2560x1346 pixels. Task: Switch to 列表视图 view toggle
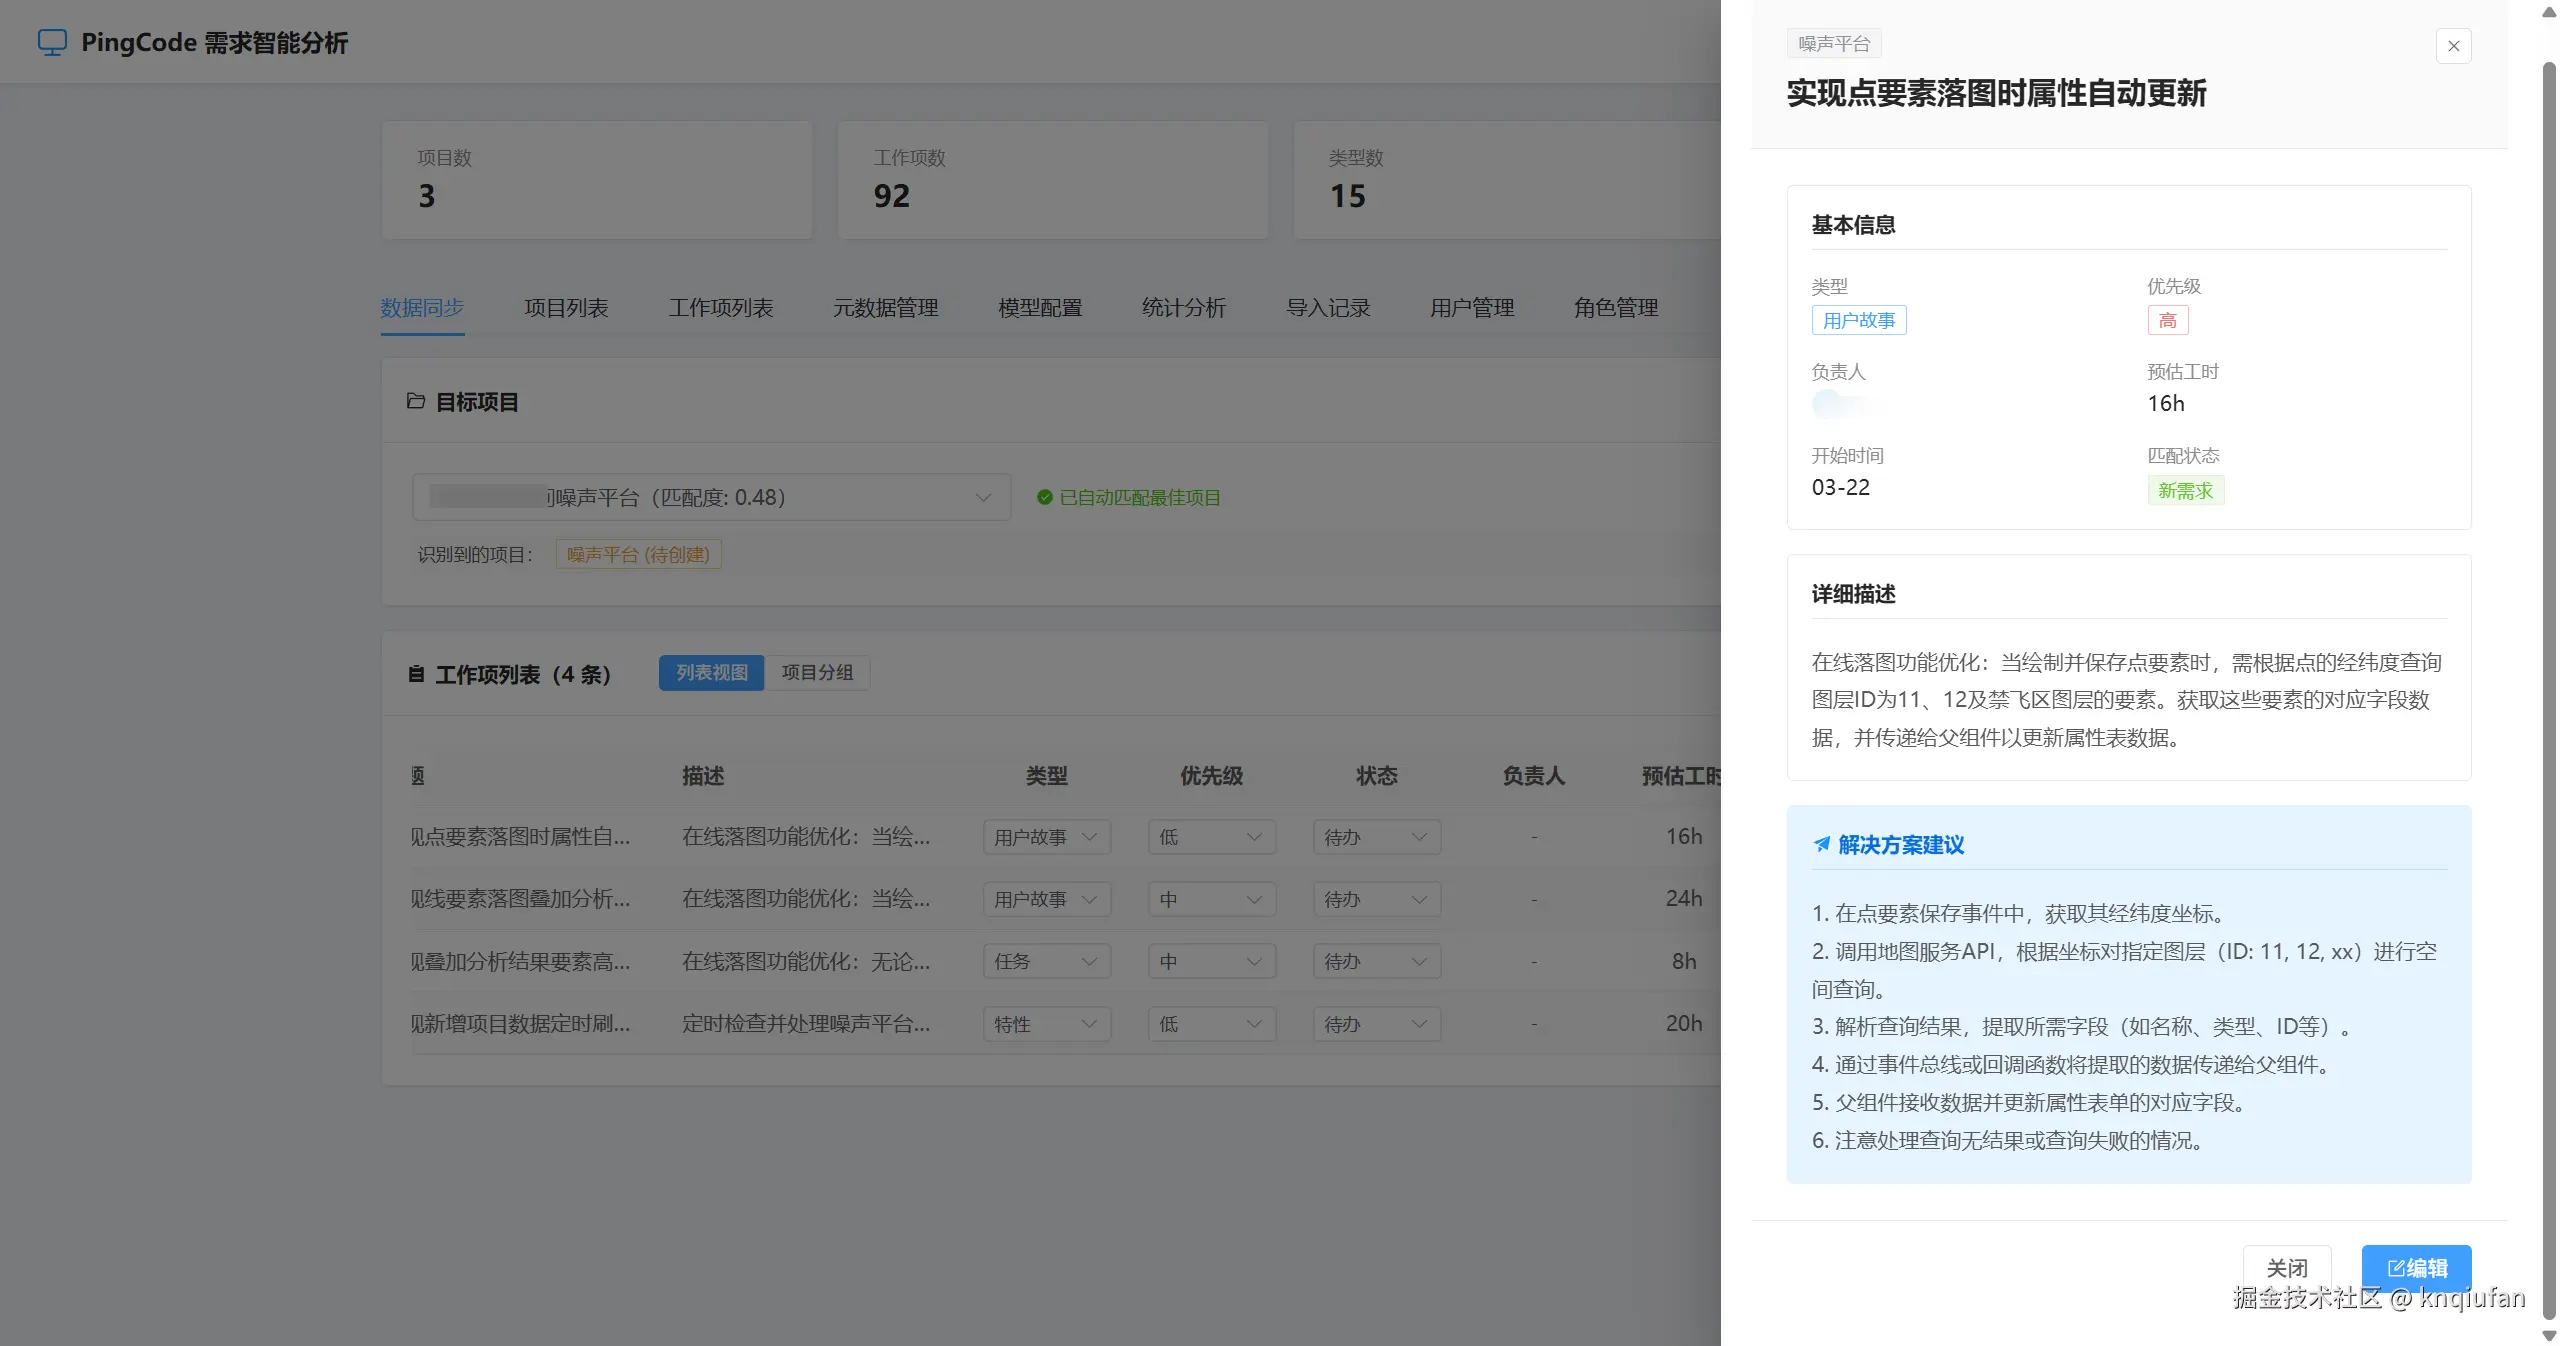pos(711,673)
